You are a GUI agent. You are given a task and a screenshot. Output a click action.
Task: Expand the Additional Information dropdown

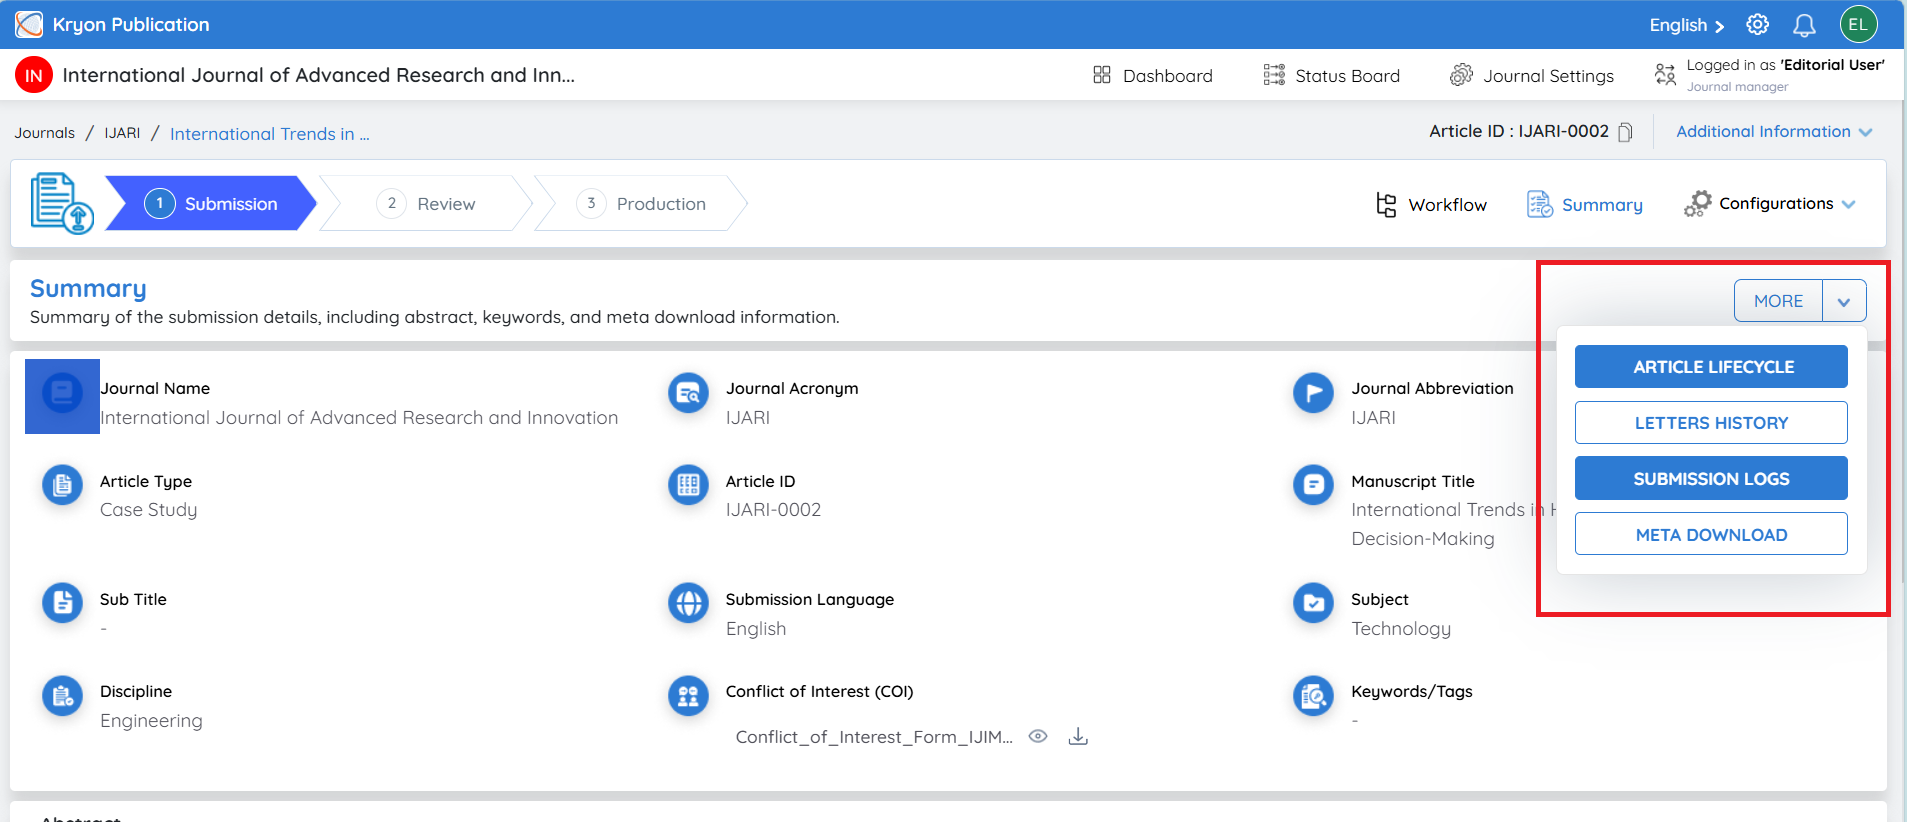tap(1774, 132)
